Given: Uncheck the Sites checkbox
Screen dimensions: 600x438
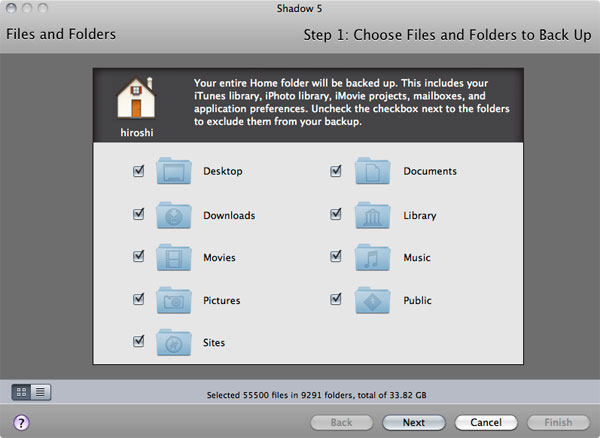Looking at the screenshot, I should [x=139, y=341].
